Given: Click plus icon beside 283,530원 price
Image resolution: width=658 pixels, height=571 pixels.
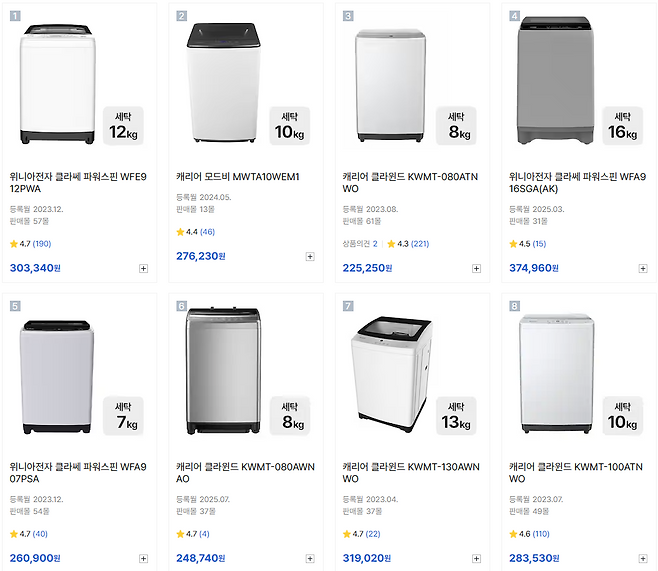Looking at the screenshot, I should [643, 558].
